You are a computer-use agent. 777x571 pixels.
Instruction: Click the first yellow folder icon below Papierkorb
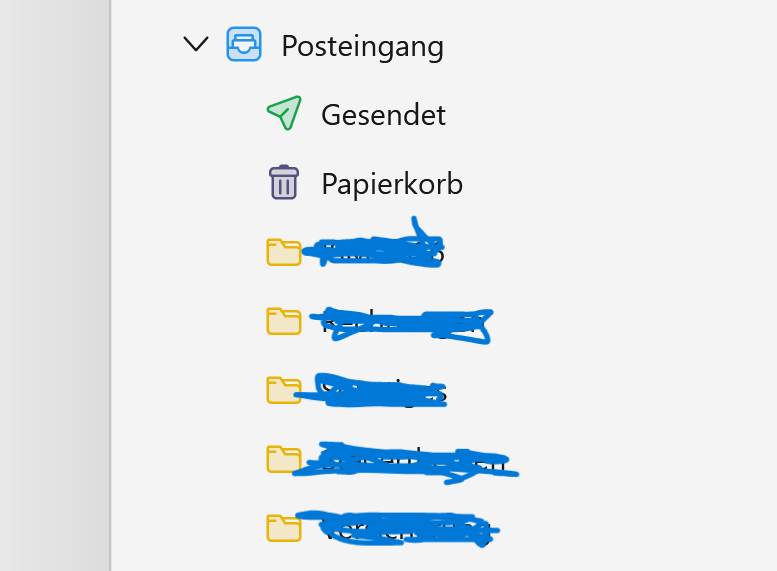click(284, 252)
